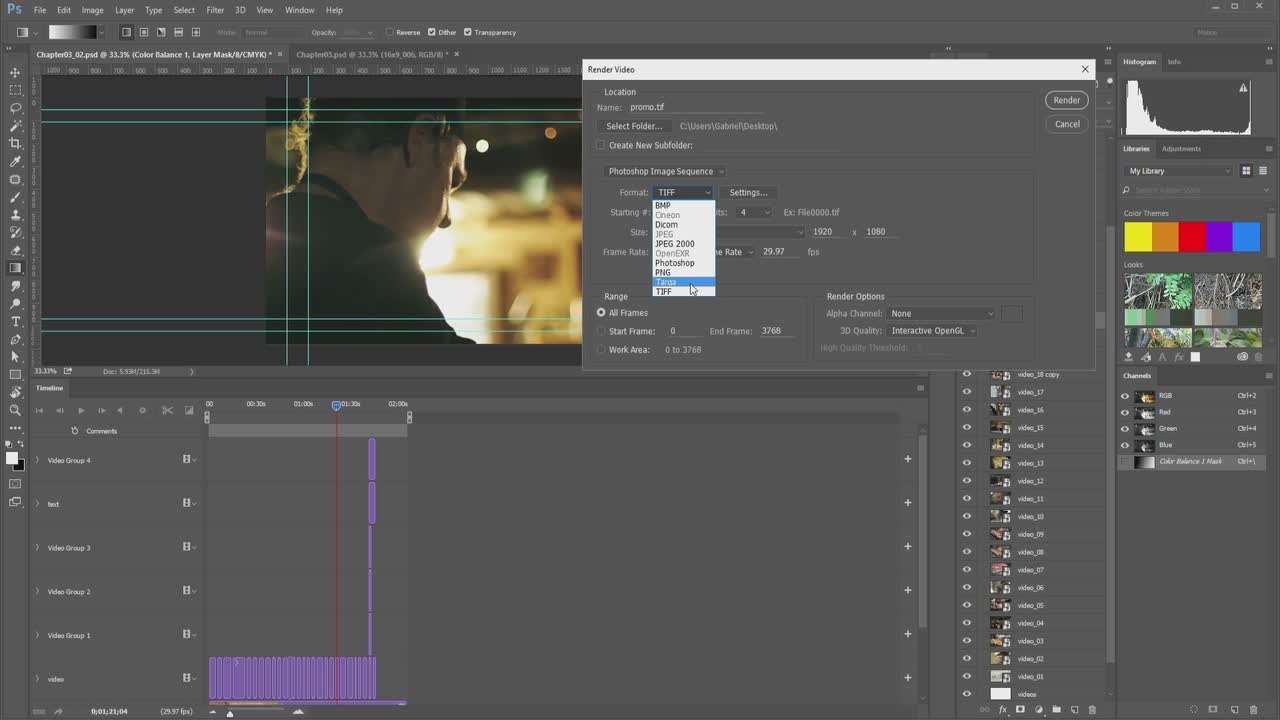Open the Layer menu

pos(124,10)
